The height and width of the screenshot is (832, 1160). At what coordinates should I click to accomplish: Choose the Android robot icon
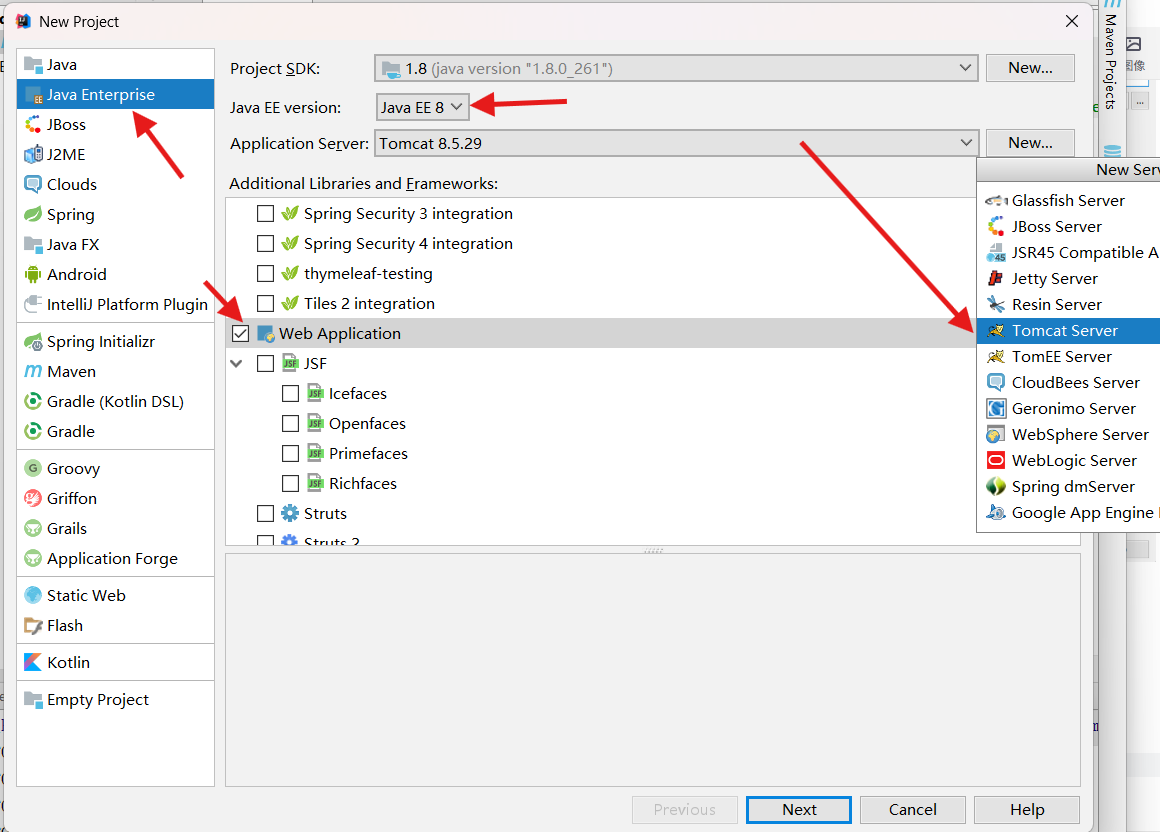tap(33, 274)
